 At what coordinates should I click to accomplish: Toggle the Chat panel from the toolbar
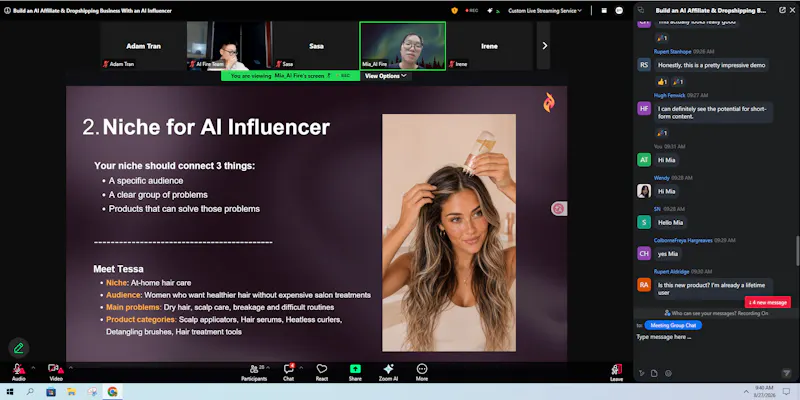289,372
